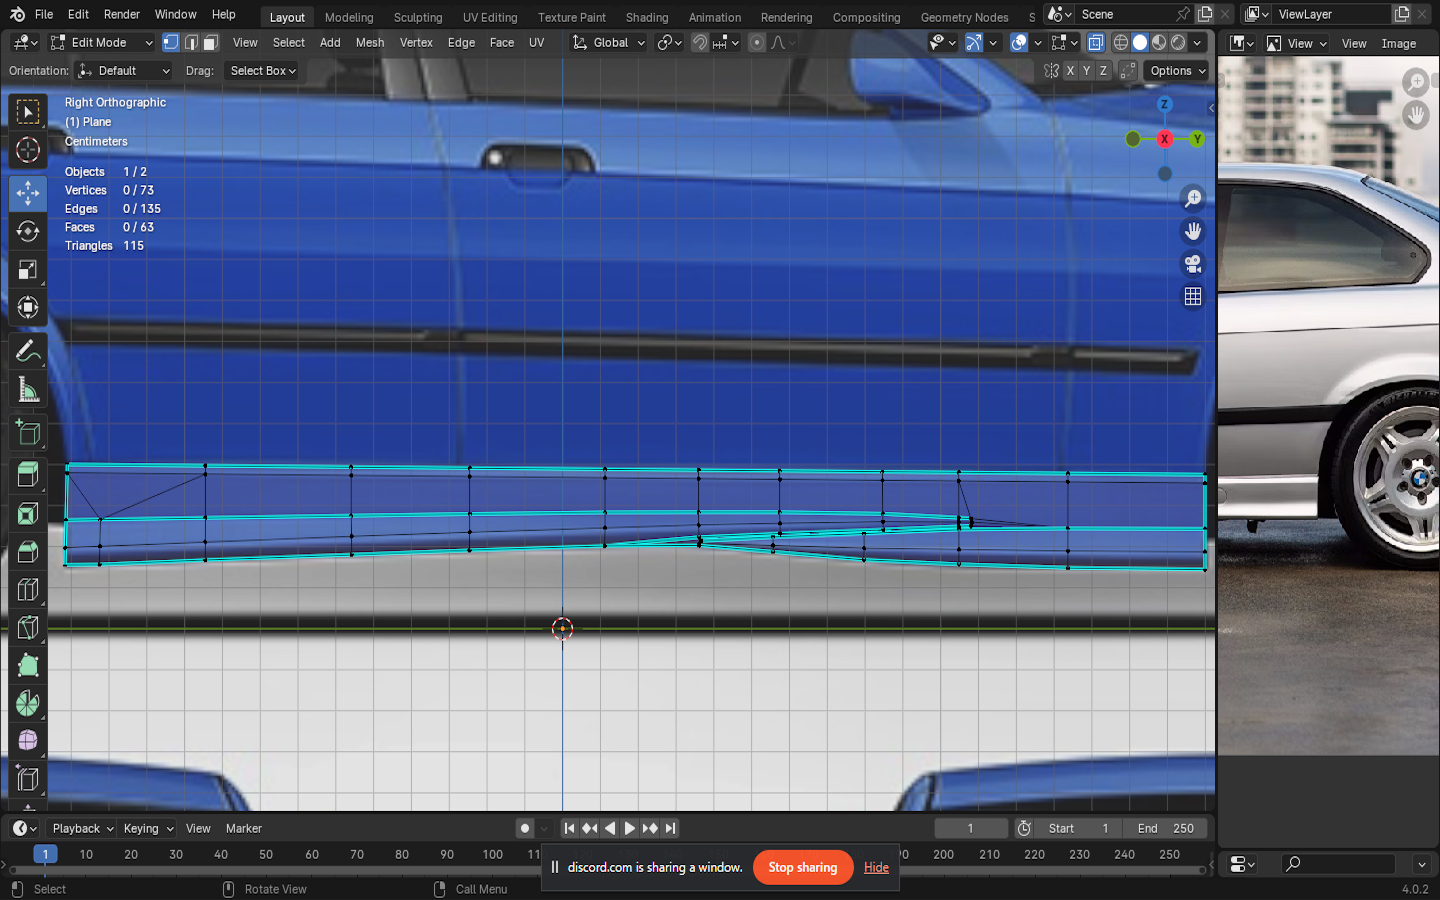Screen dimensions: 1440x900
Task: Toggle viewport gizmos display
Action: coord(974,43)
